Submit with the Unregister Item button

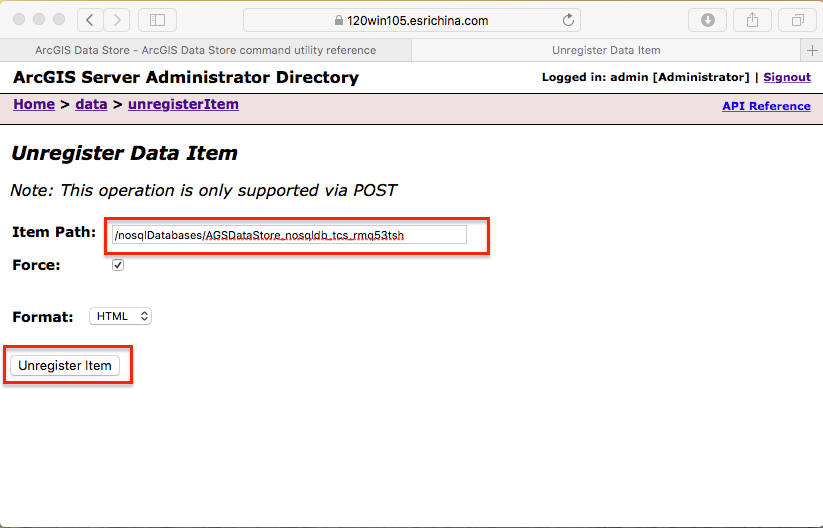point(65,365)
